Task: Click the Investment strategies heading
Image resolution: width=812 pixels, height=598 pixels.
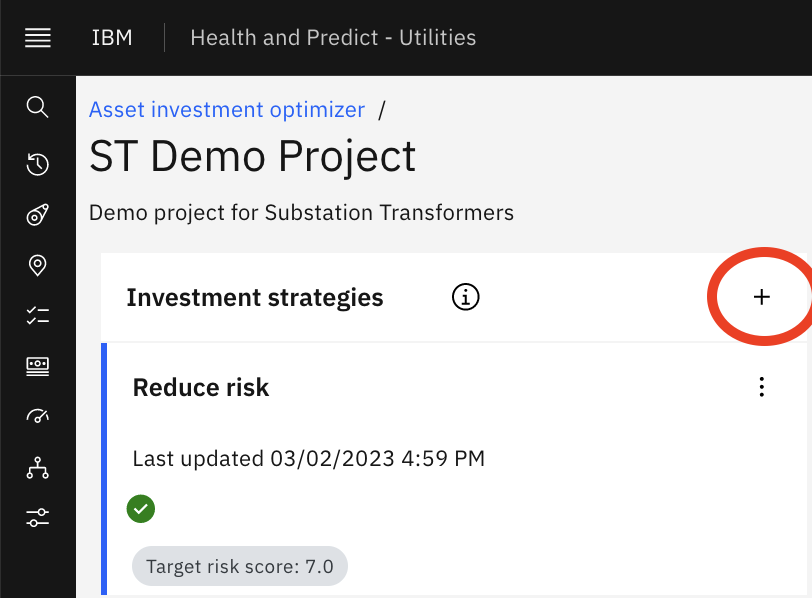Action: click(255, 298)
